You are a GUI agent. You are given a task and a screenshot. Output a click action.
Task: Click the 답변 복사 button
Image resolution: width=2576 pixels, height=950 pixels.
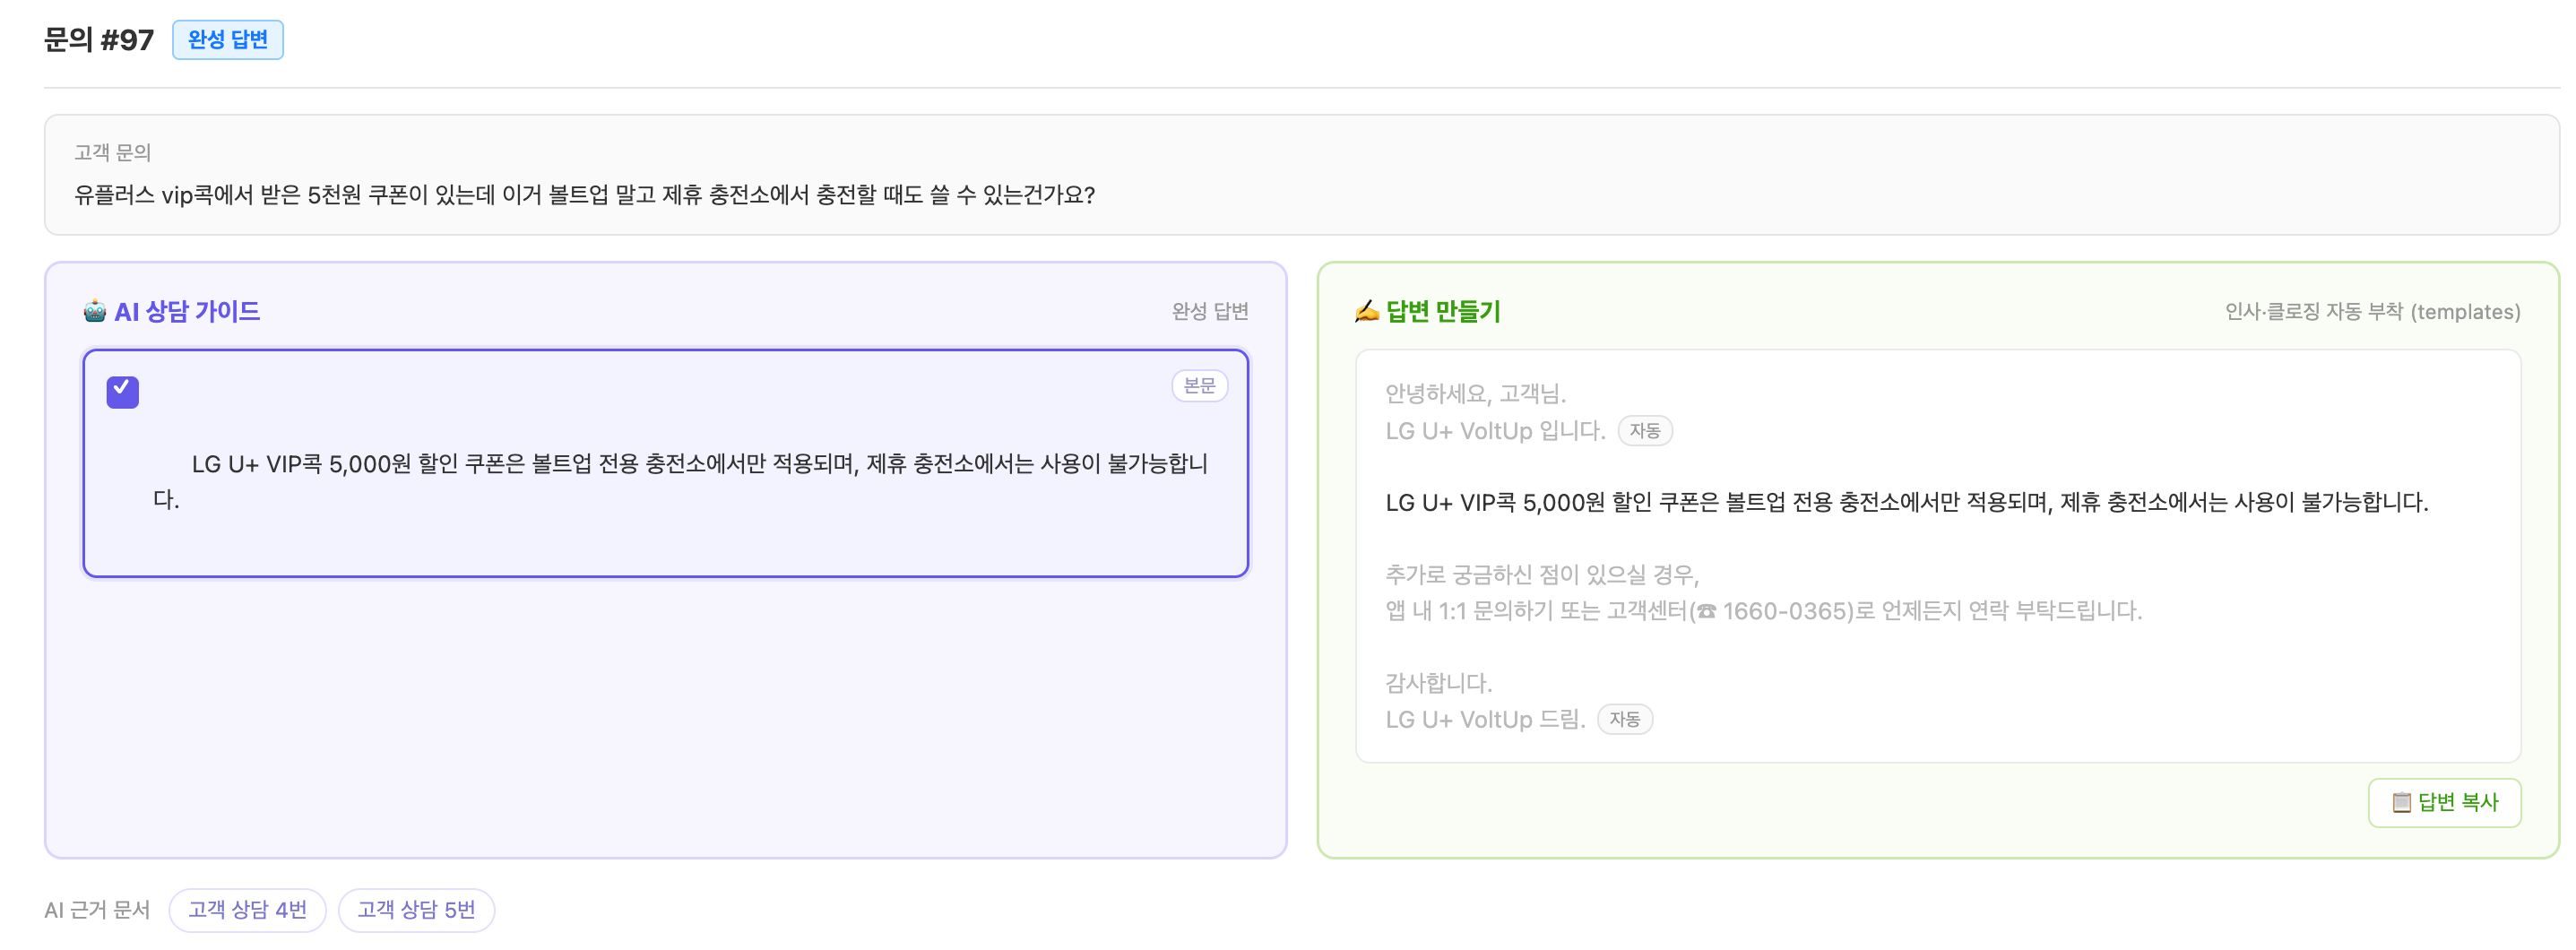pyautogui.click(x=2443, y=801)
